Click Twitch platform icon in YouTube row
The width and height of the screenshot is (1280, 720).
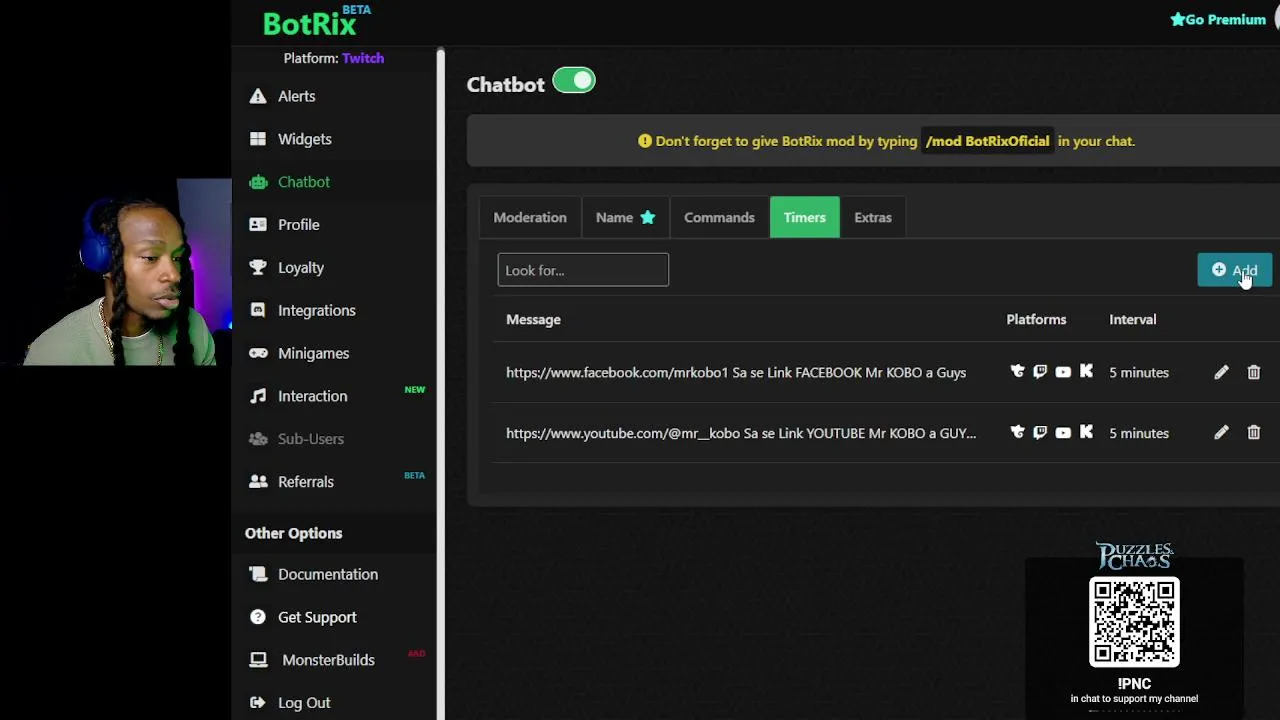1040,433
